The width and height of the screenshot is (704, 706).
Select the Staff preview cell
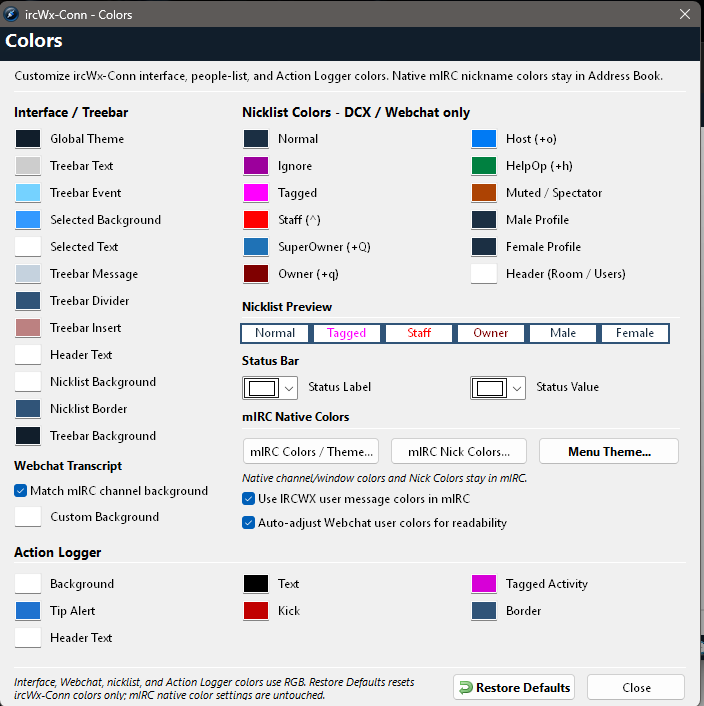point(419,333)
